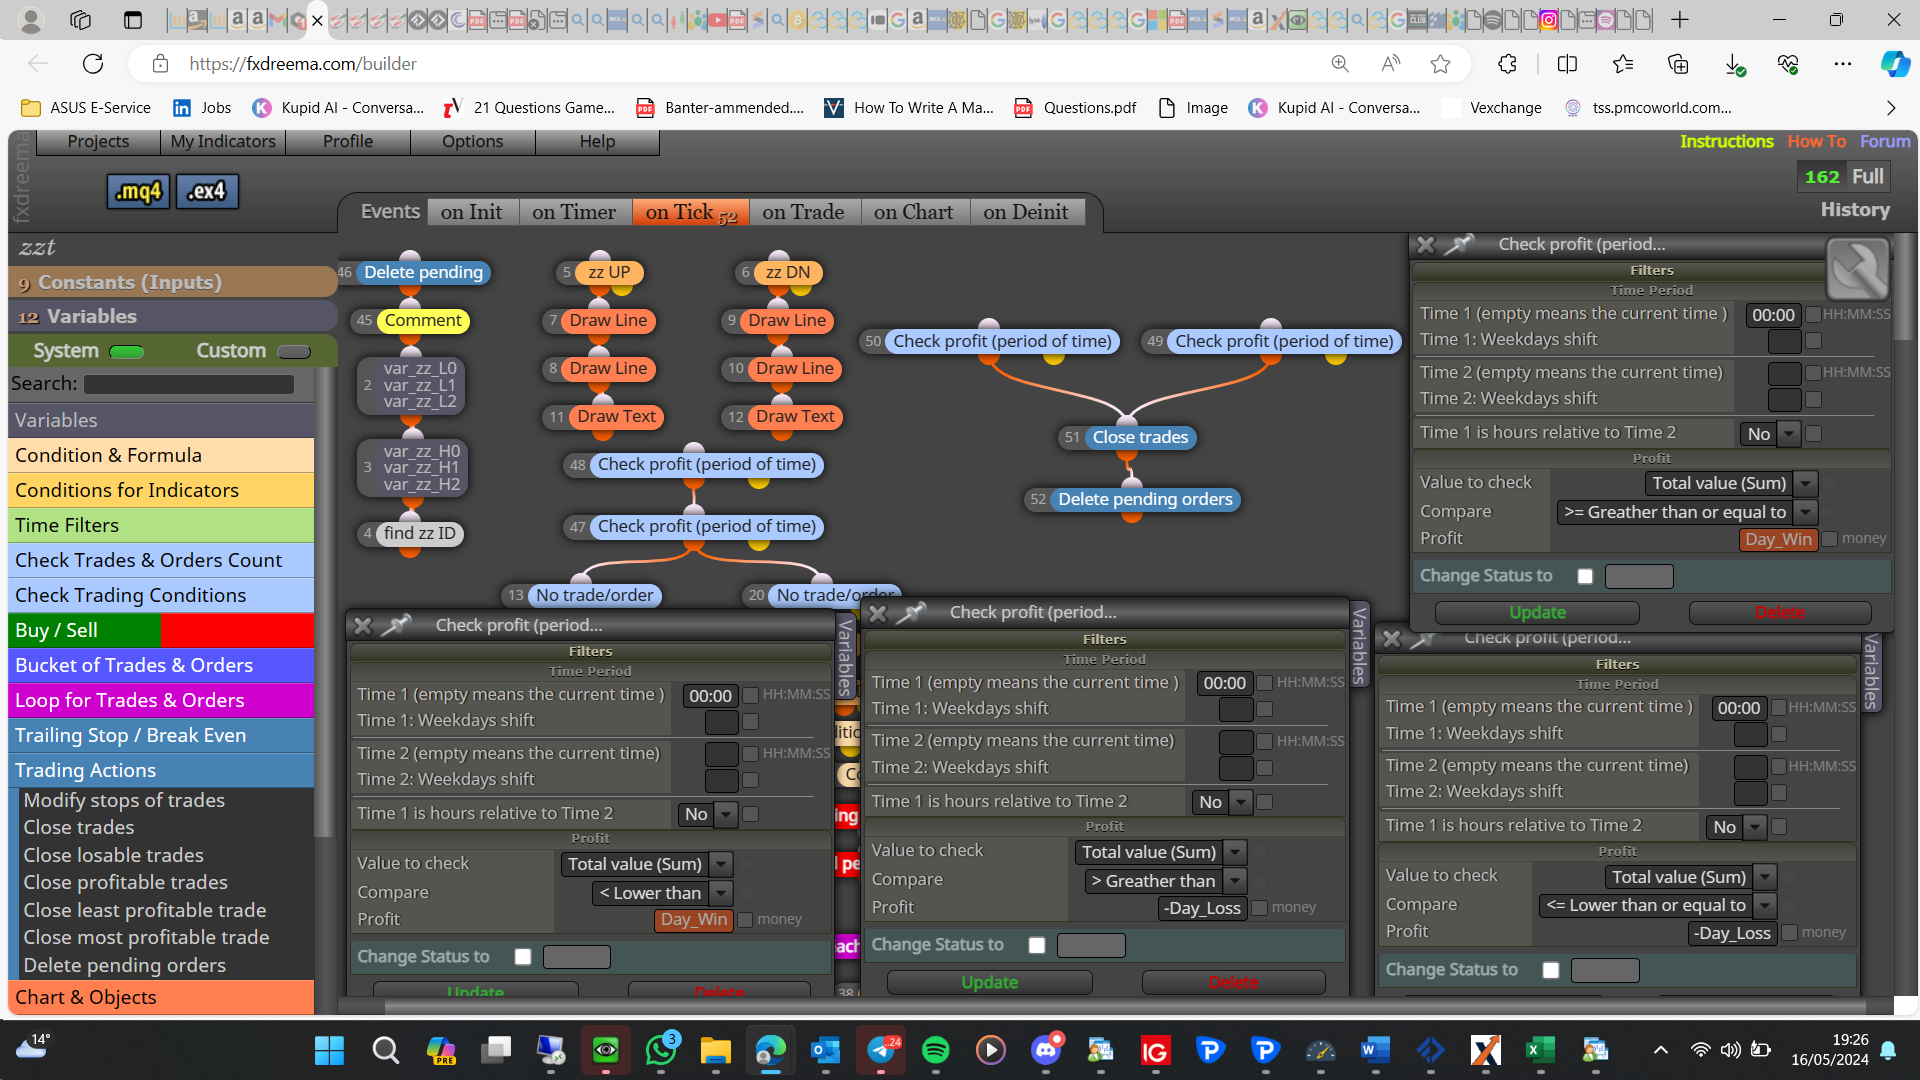Zoom the page using the magnifier icon

[1340, 64]
